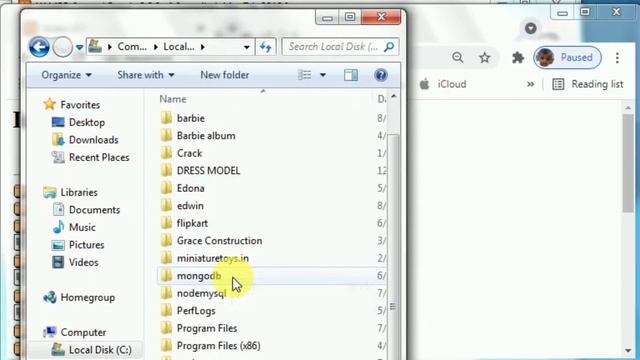Select the Program Files (x86) folder
640x360 pixels.
[218, 346]
